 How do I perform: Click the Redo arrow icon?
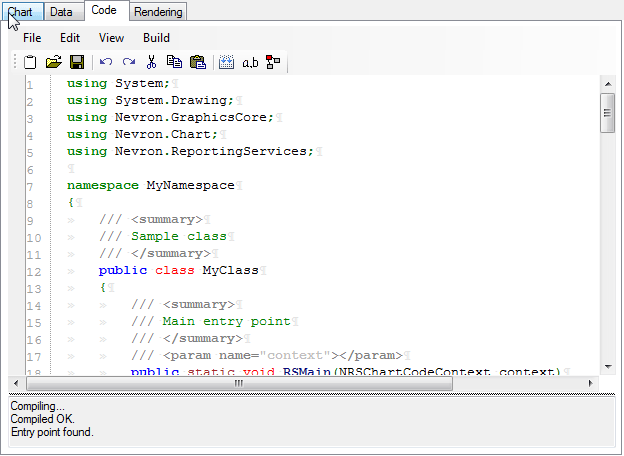[x=129, y=62]
